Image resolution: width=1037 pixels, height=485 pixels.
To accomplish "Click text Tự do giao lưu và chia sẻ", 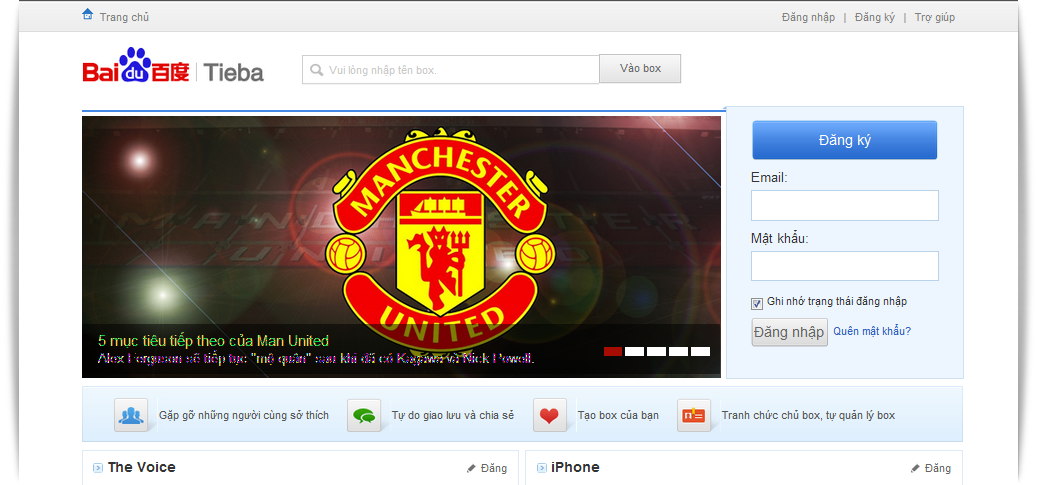I will (452, 416).
